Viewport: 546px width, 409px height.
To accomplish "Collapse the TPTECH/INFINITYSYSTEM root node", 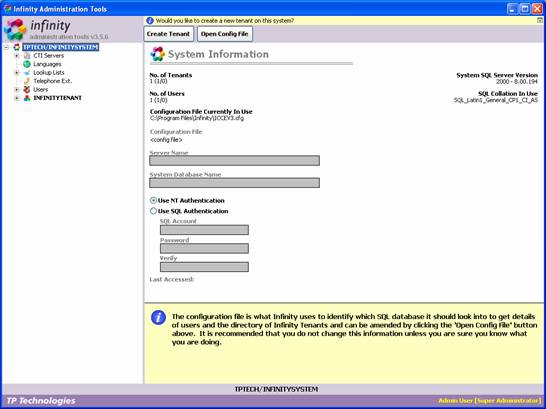I will (x=6, y=47).
